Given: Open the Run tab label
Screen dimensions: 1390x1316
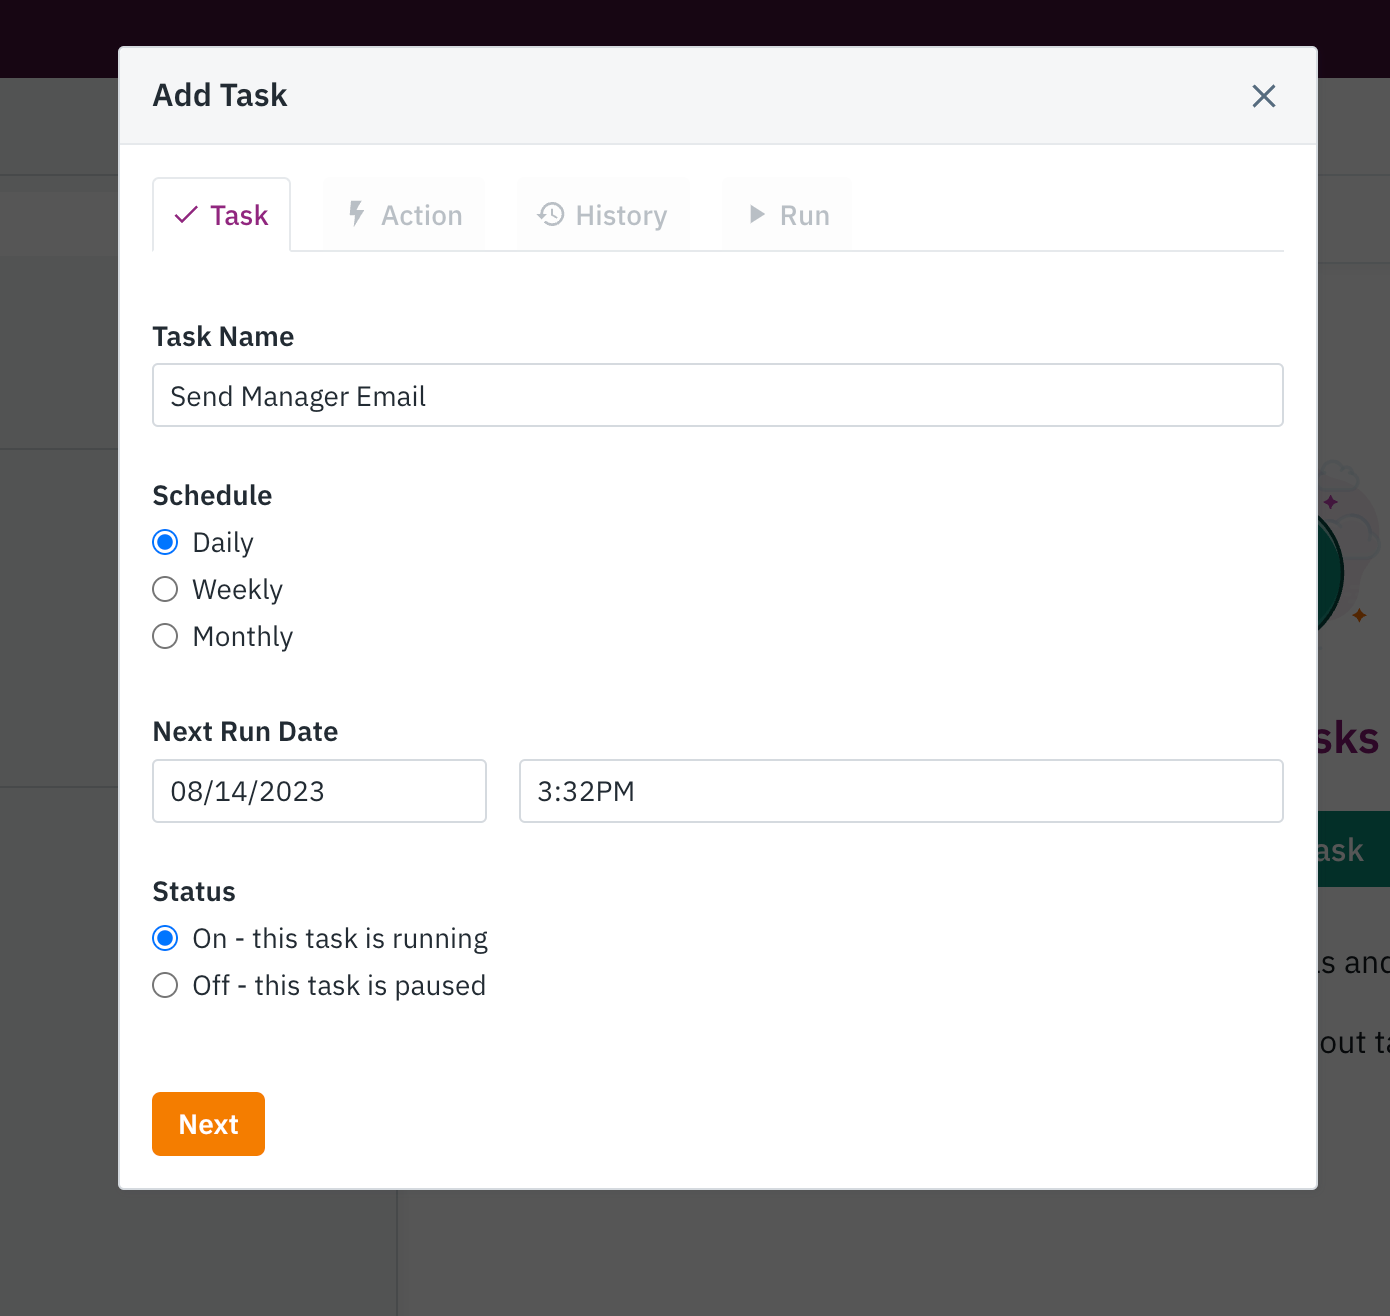Looking at the screenshot, I should click(805, 215).
